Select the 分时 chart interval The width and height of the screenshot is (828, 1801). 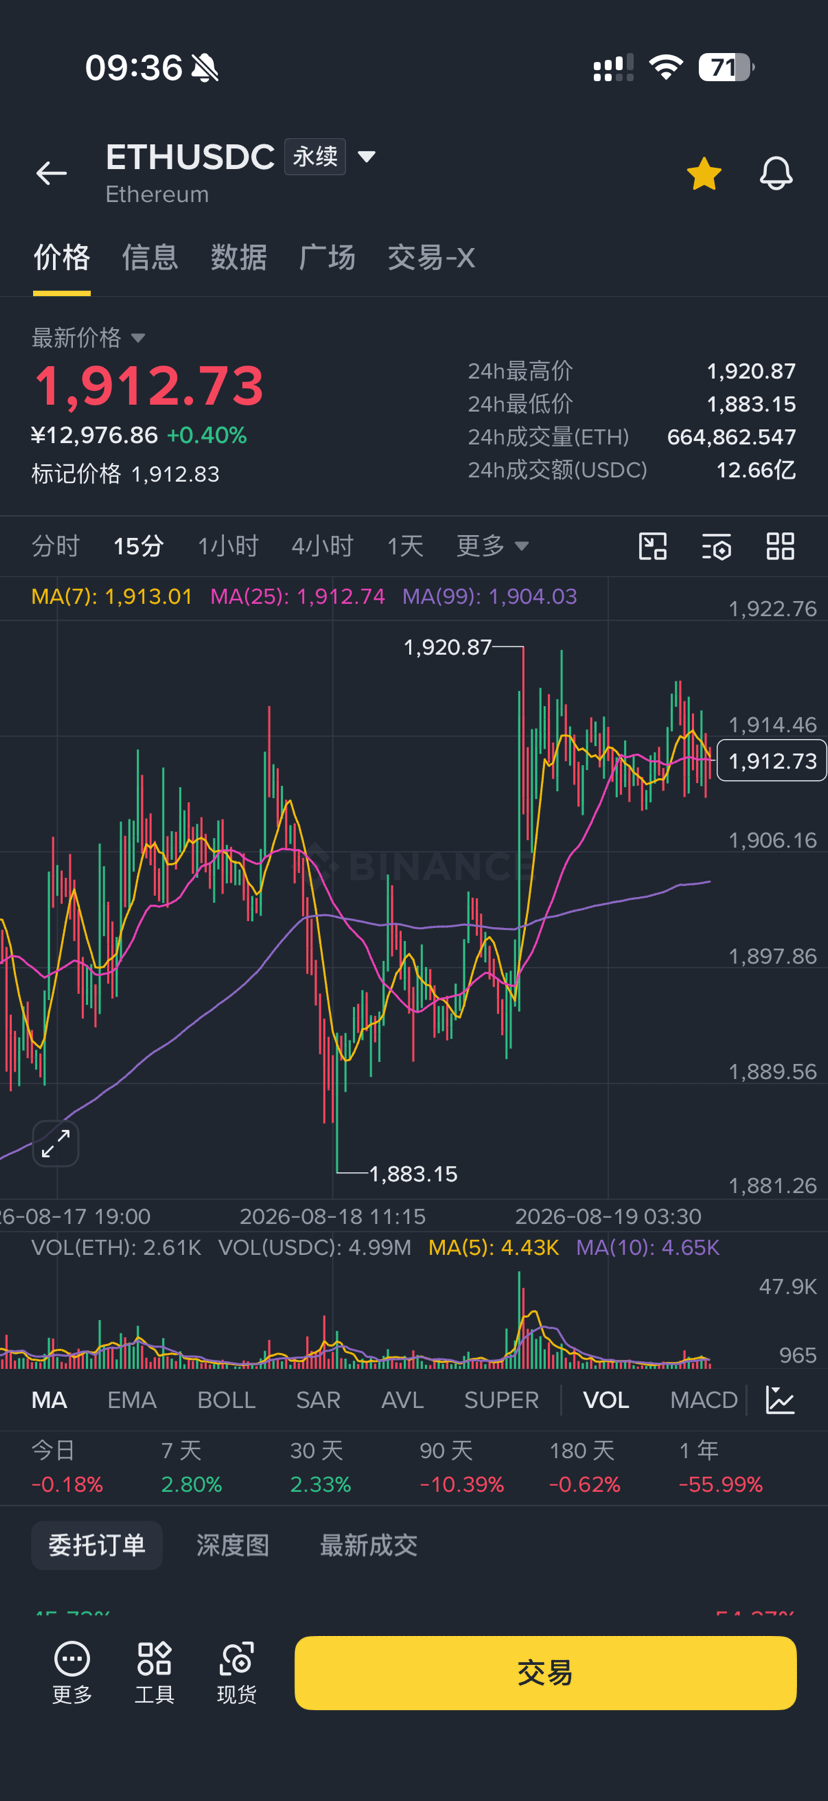coord(55,546)
